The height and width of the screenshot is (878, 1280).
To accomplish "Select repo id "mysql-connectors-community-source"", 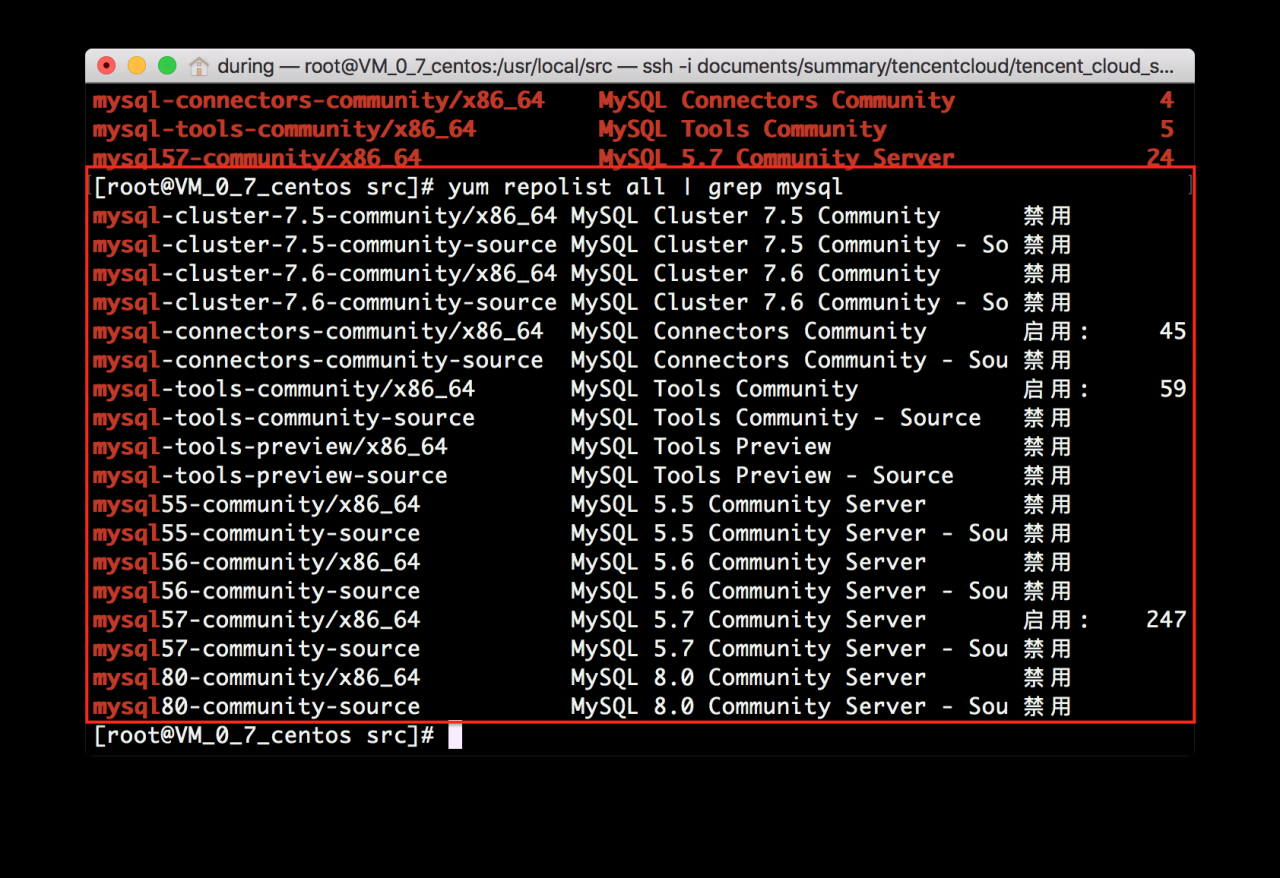I will 318,361.
